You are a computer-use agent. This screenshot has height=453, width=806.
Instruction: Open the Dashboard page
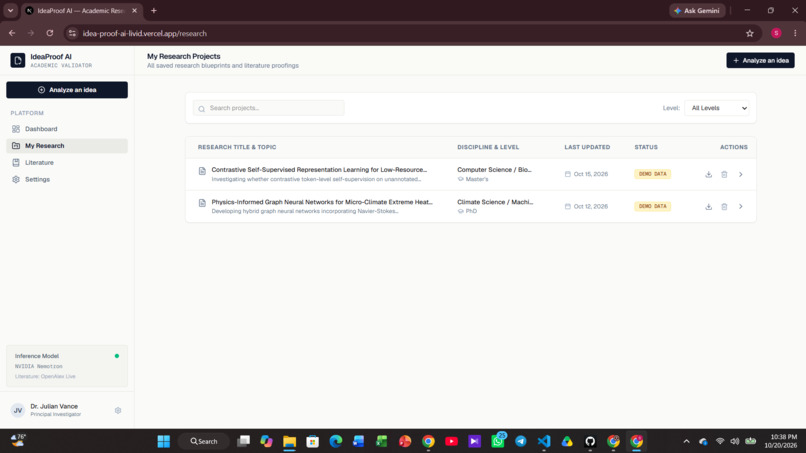pos(67,129)
